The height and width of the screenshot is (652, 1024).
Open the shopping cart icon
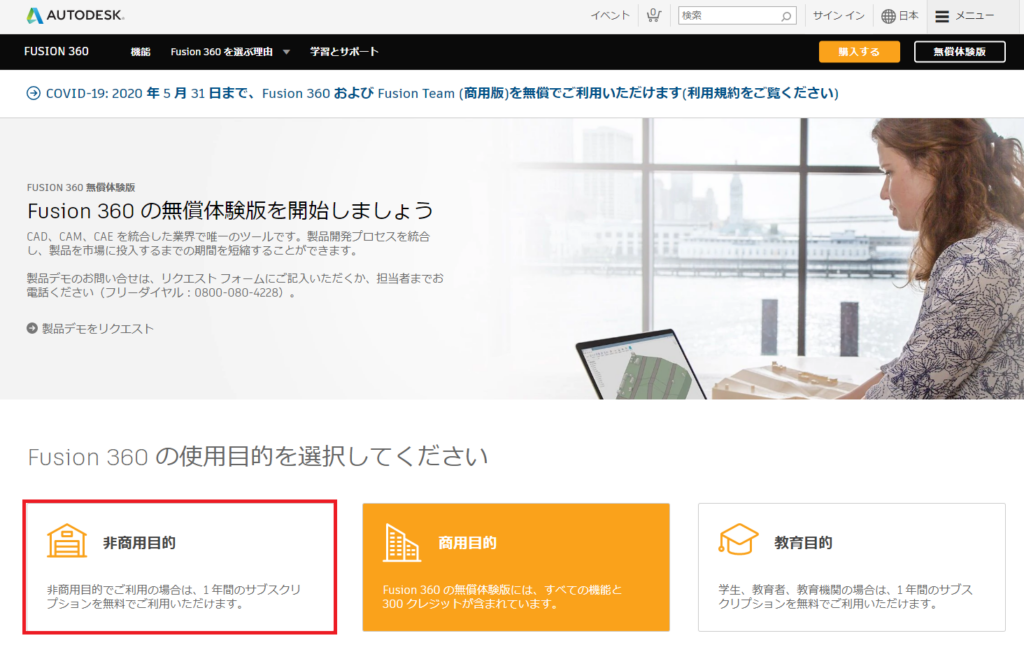pyautogui.click(x=653, y=15)
